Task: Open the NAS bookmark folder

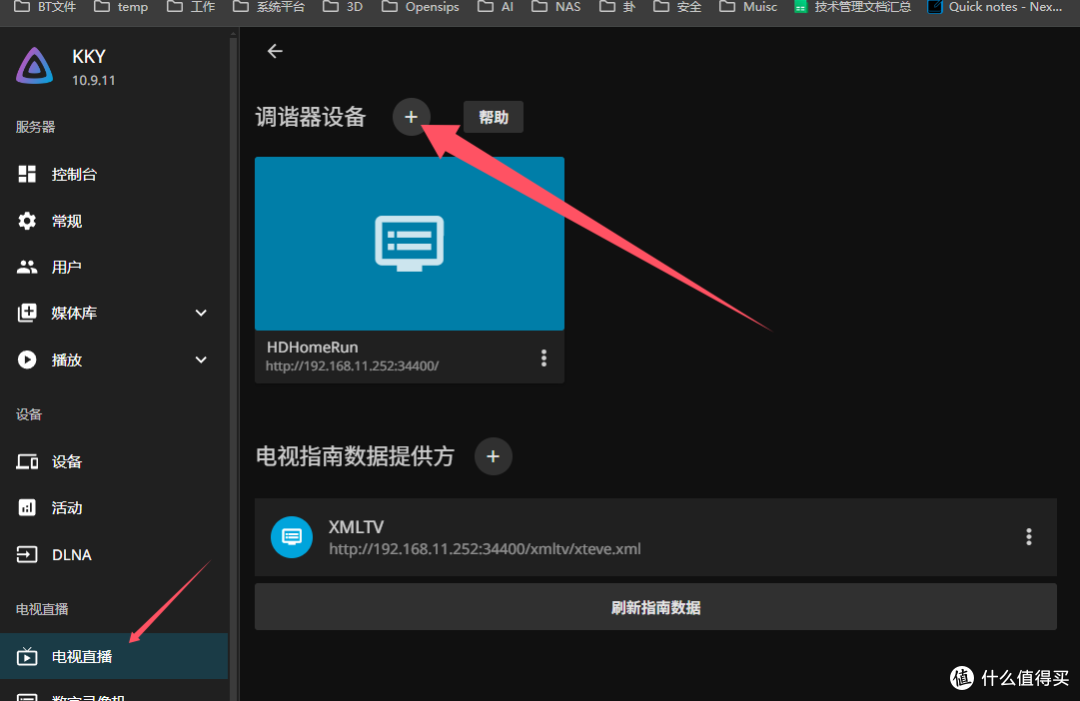Action: tap(557, 7)
